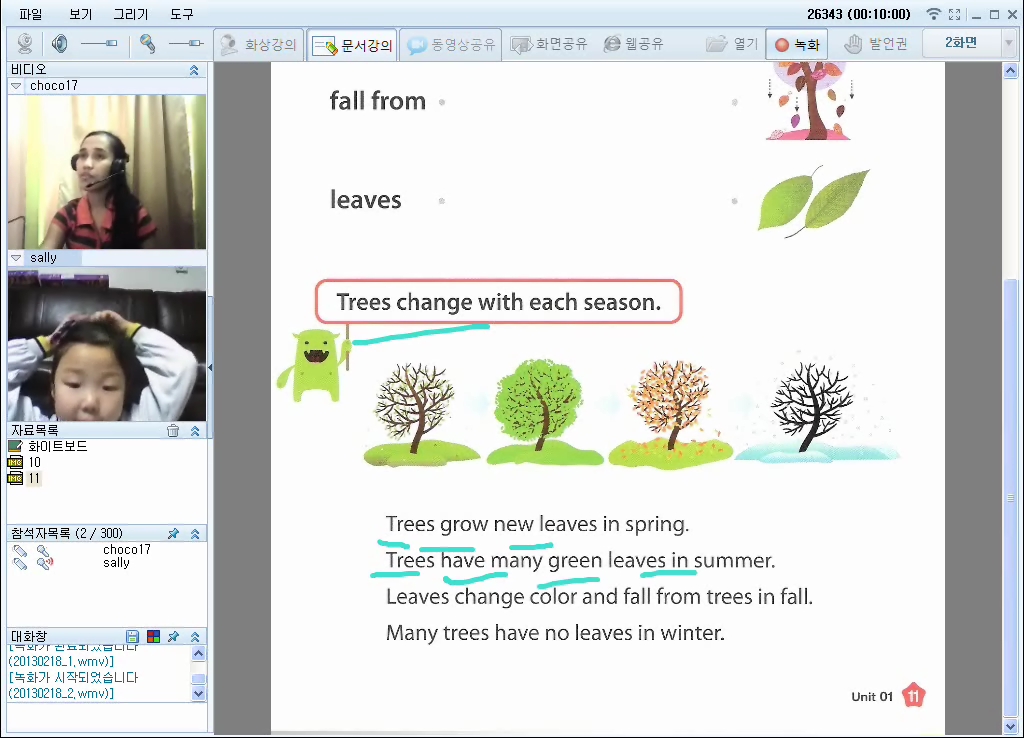1024x738 pixels.
Task: Pin the 참석자목록 participants panel
Action: click(173, 534)
